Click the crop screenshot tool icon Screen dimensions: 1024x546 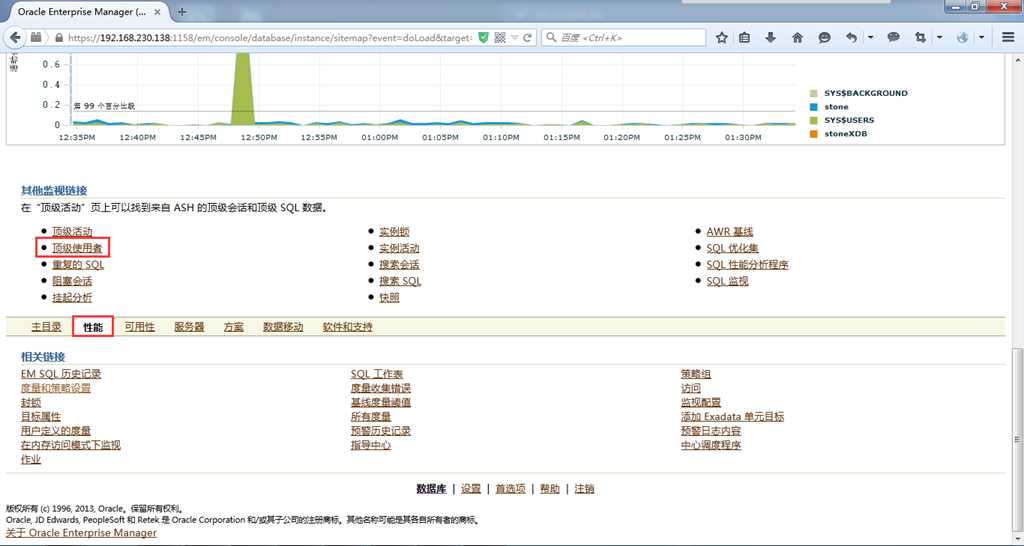pos(918,37)
